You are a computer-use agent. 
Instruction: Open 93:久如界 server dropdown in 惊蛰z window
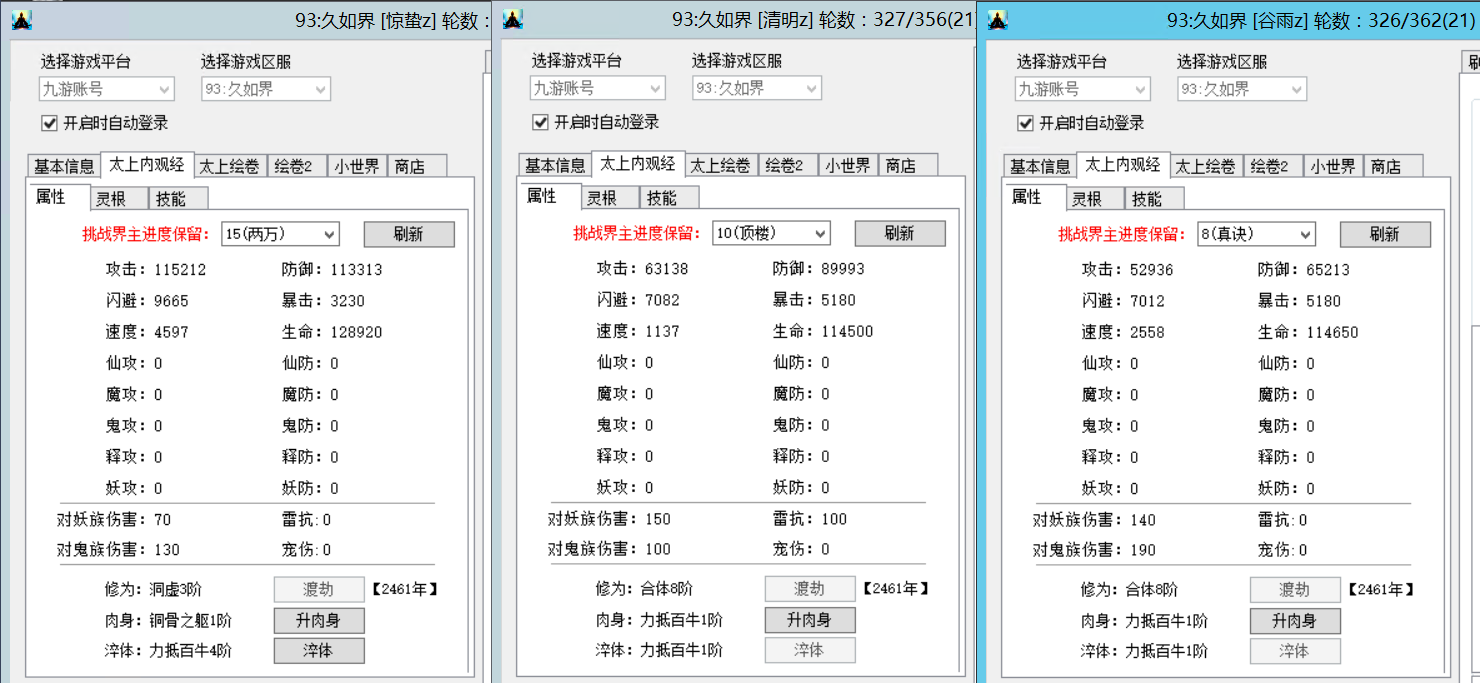click(266, 89)
